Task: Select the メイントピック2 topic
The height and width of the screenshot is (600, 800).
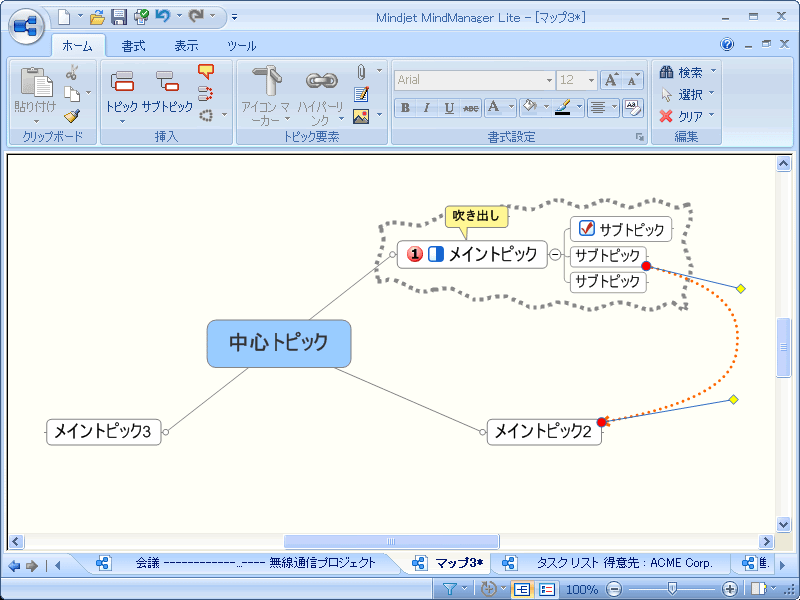Action: click(x=544, y=432)
